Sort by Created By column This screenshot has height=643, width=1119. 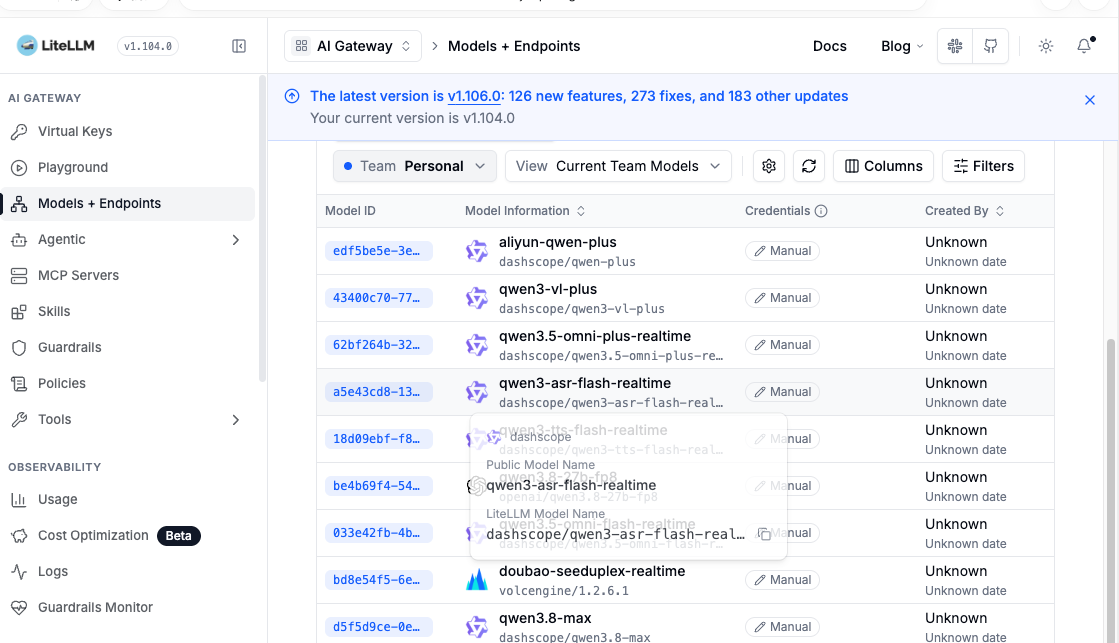click(965, 211)
